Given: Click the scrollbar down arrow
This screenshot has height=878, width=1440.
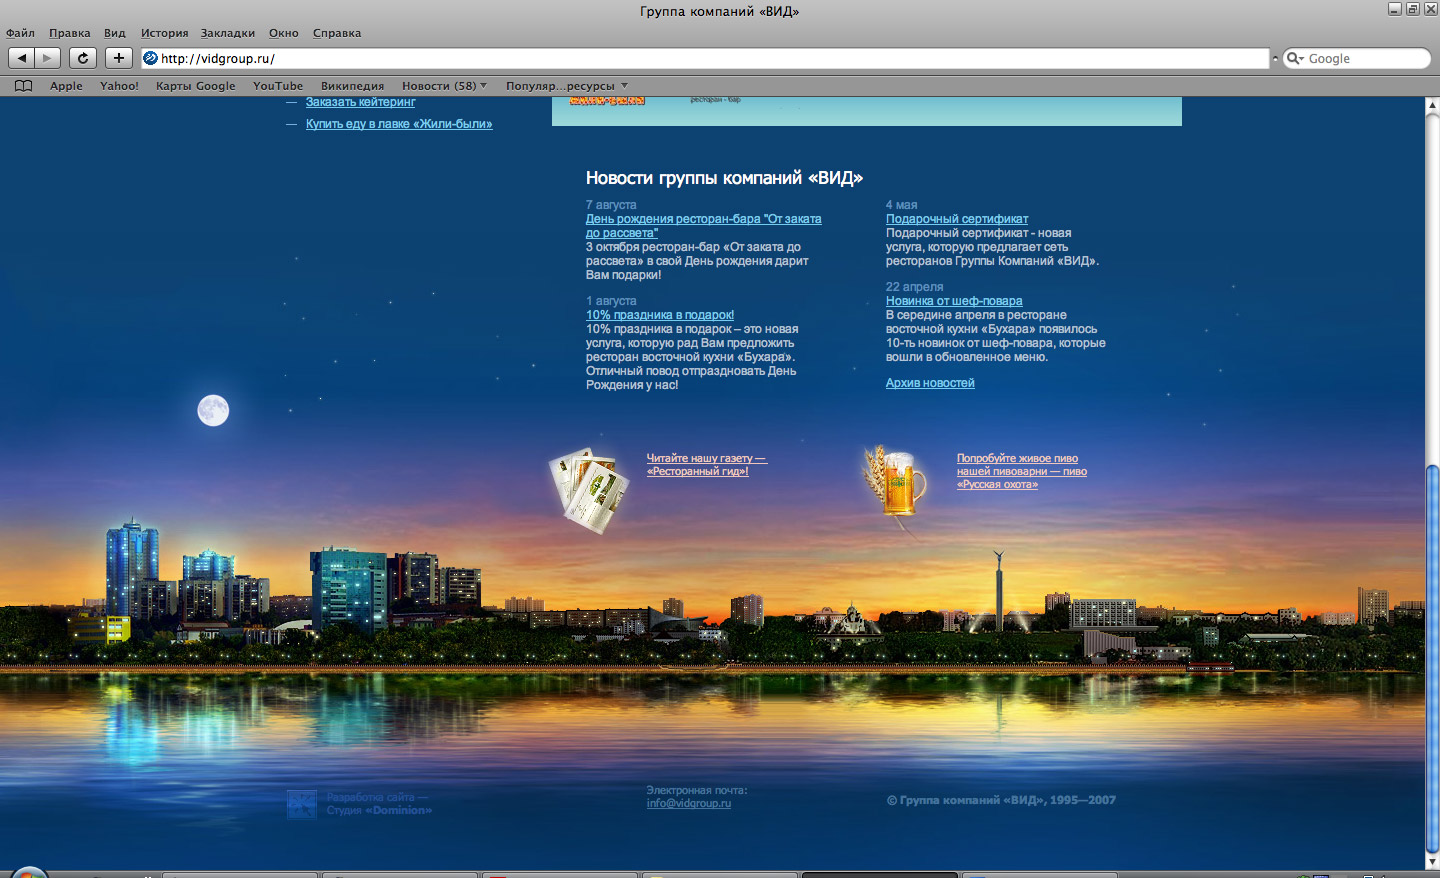Looking at the screenshot, I should pyautogui.click(x=1432, y=861).
